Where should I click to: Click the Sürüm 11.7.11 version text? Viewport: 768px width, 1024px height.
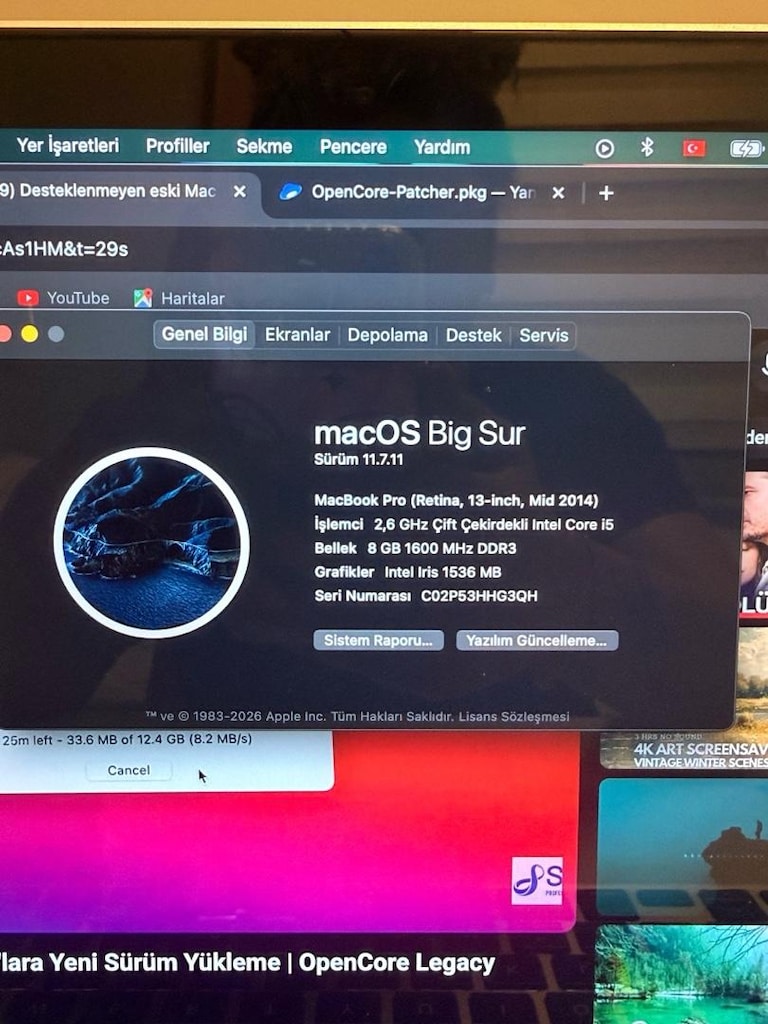359,459
